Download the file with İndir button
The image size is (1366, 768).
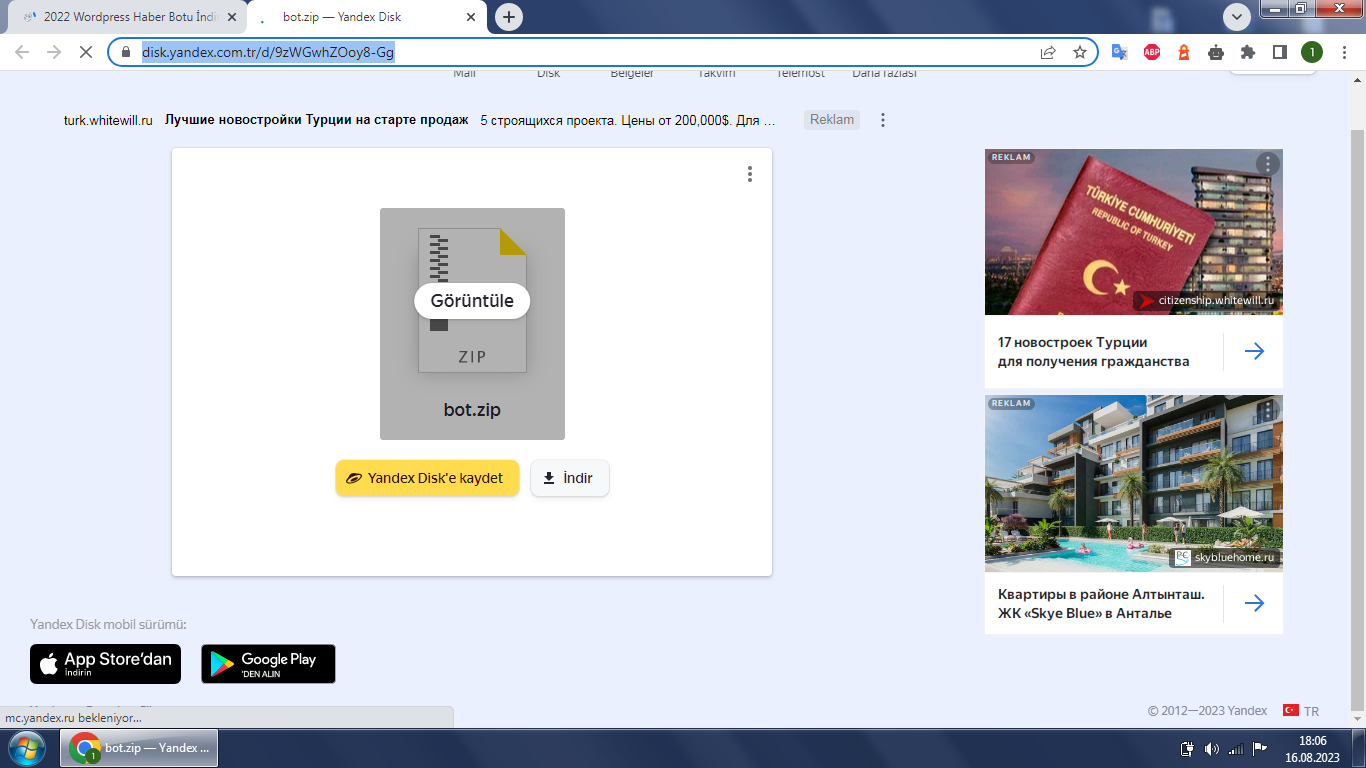[569, 478]
